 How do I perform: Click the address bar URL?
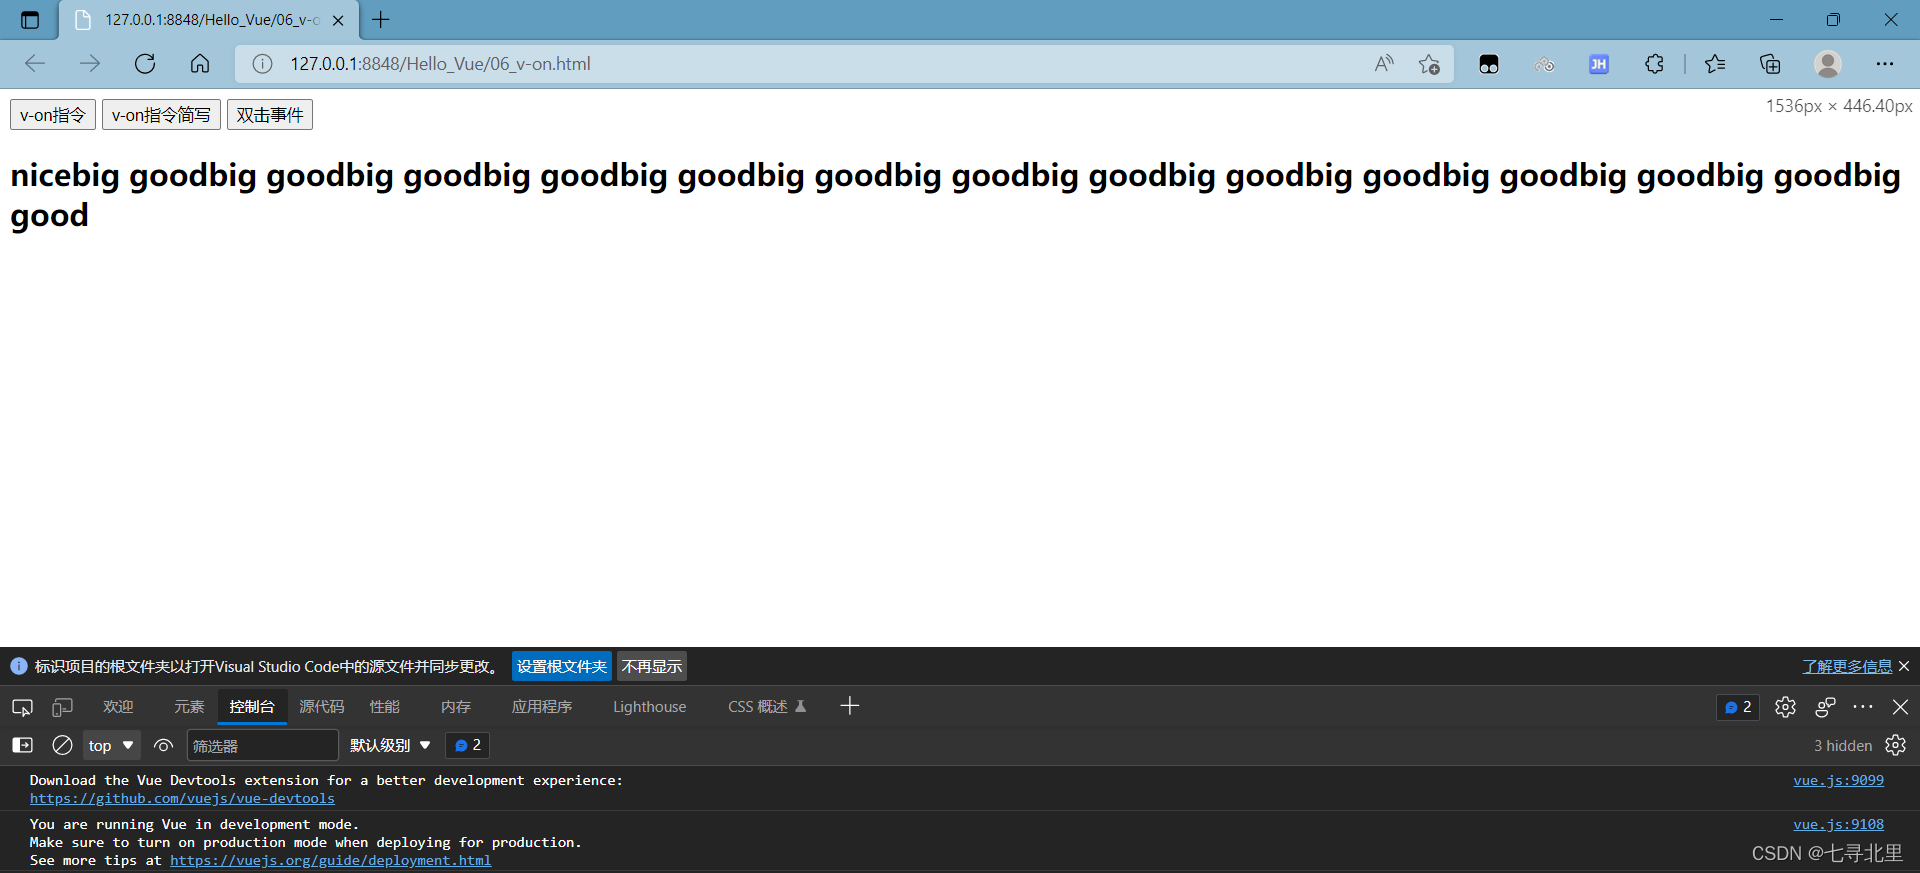[x=441, y=64]
